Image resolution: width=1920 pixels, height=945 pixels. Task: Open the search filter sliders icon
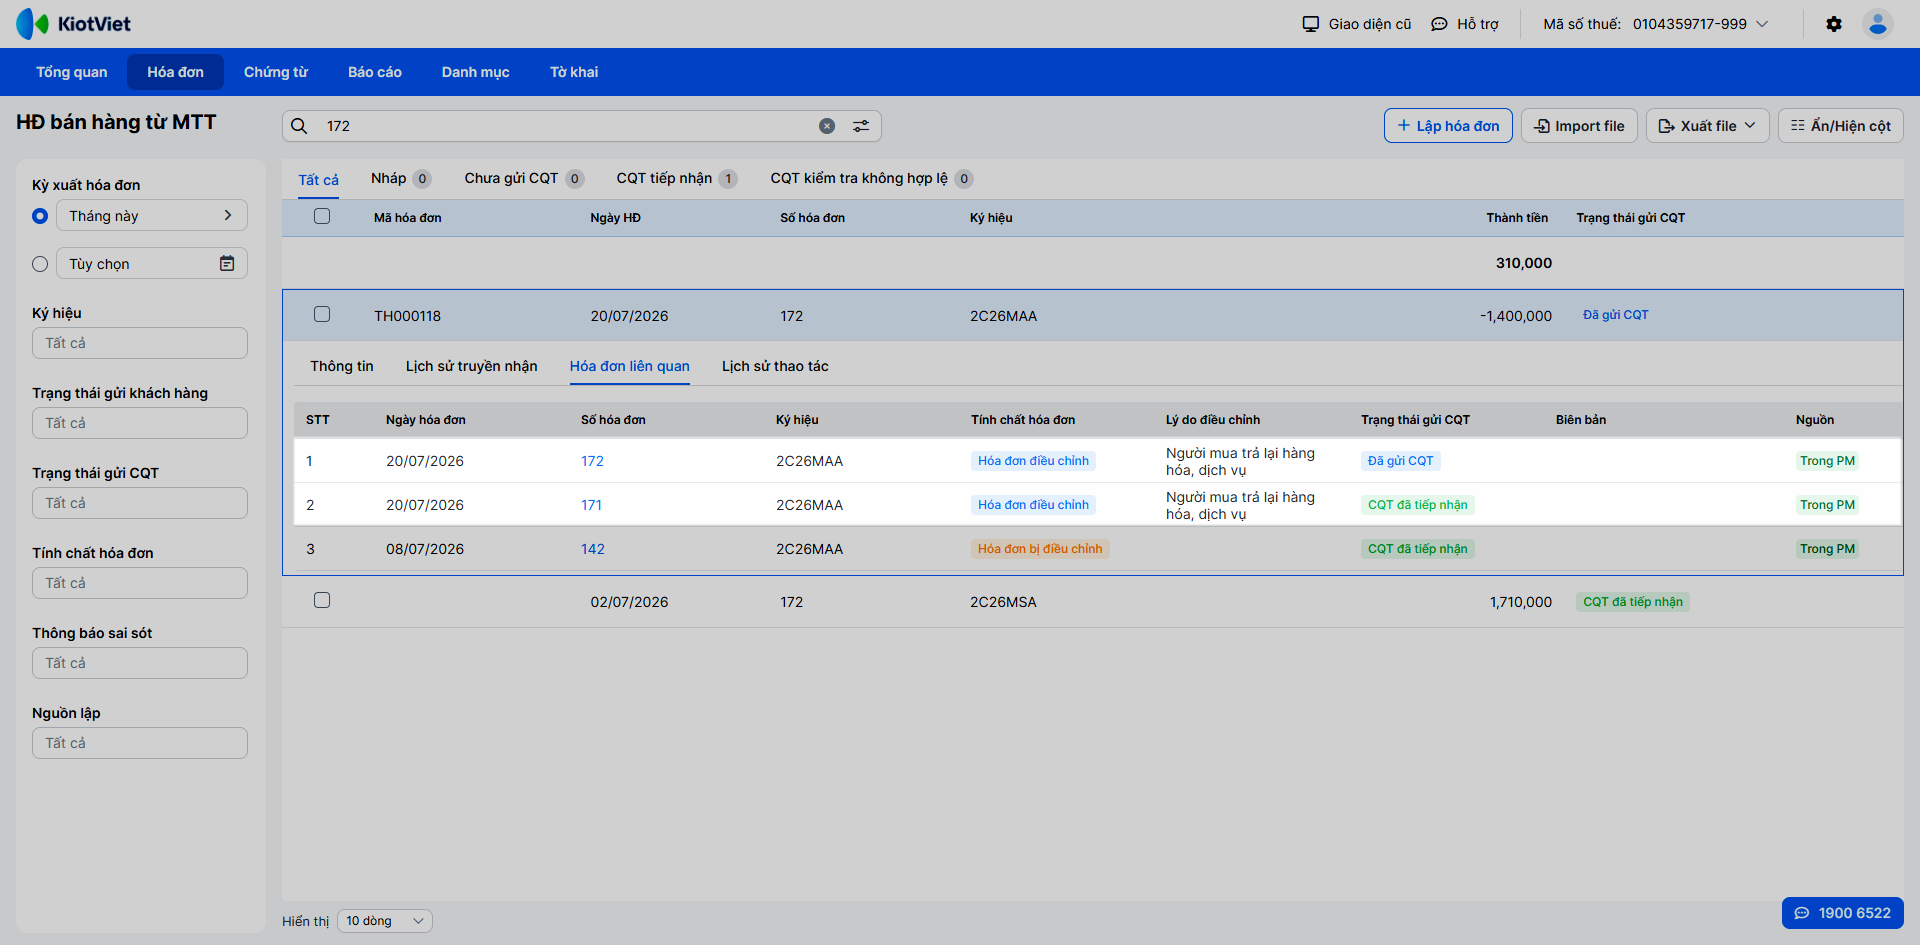860,126
